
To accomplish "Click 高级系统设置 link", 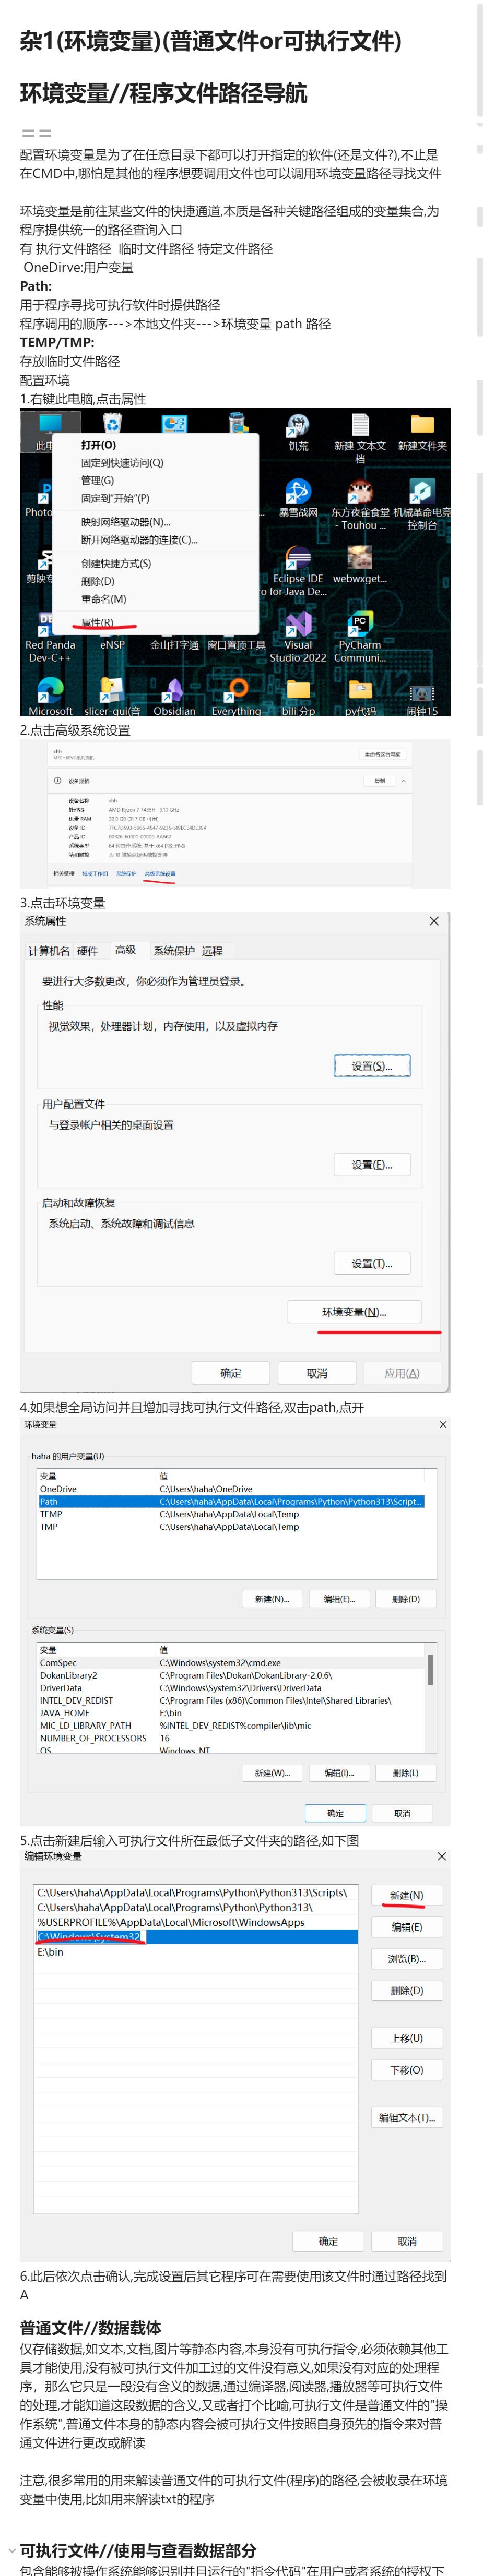I will pos(160,874).
